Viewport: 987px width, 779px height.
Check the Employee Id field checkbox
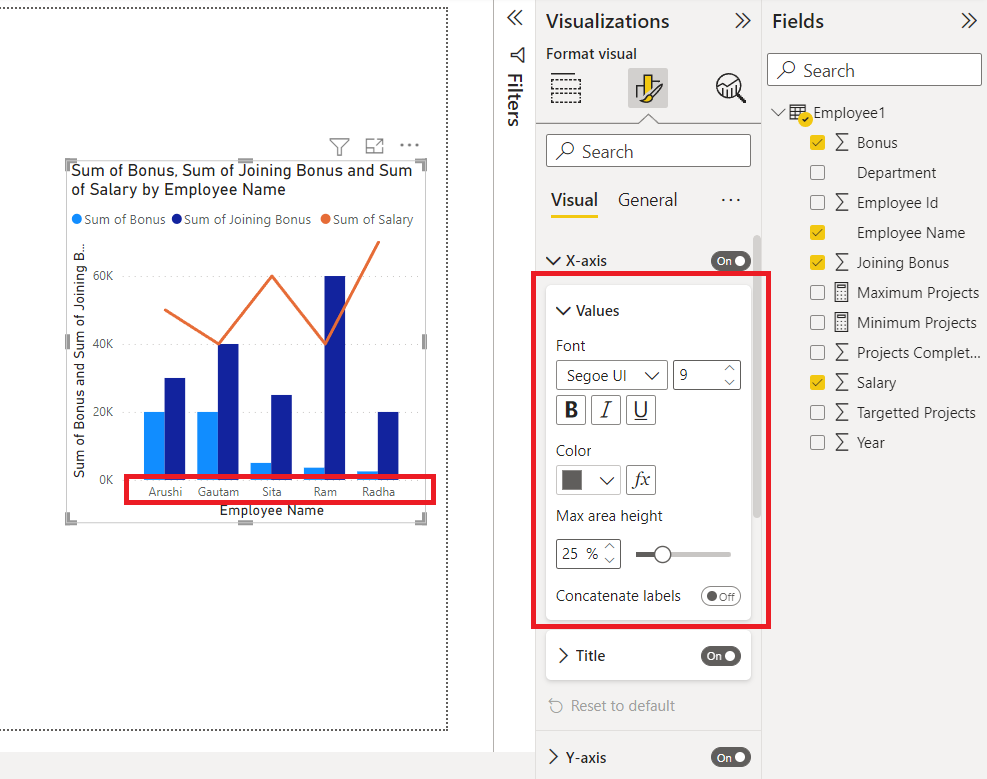point(817,203)
